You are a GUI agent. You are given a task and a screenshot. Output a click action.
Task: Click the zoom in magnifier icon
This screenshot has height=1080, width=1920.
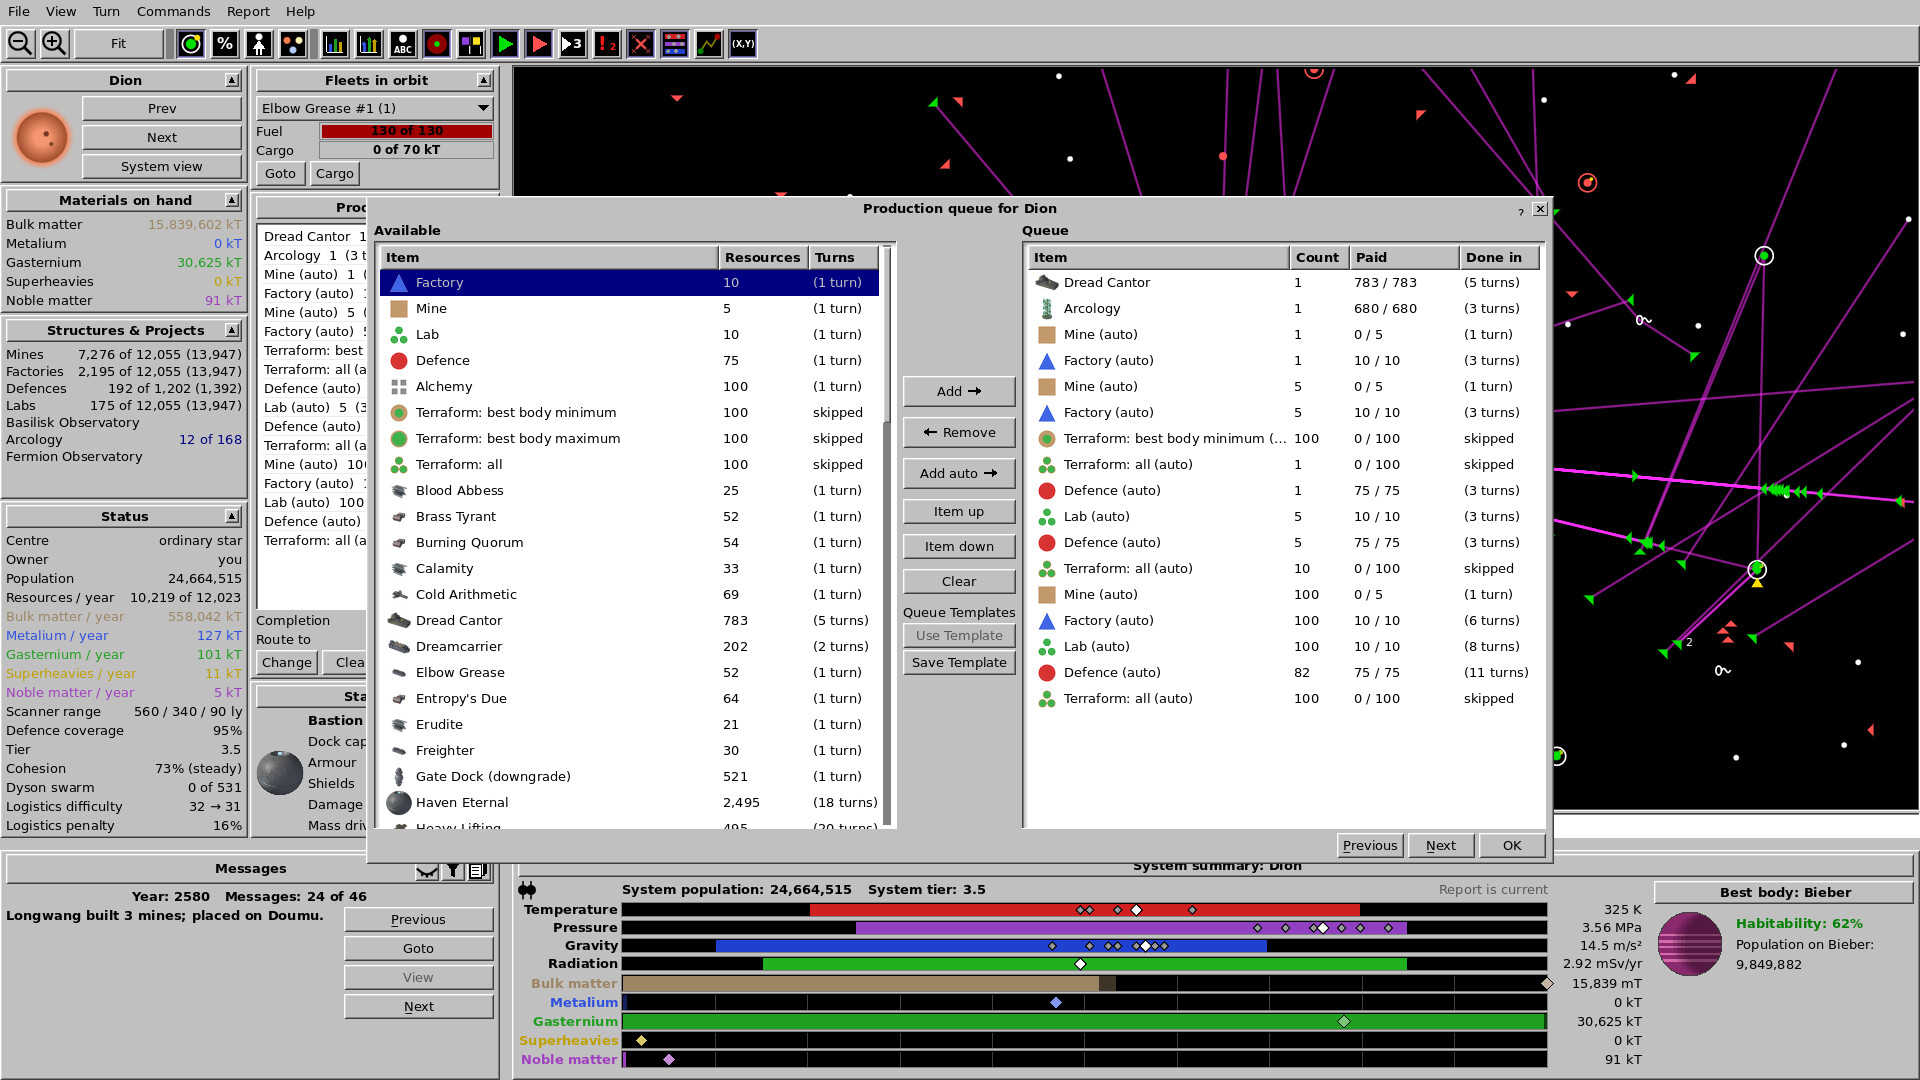point(54,44)
